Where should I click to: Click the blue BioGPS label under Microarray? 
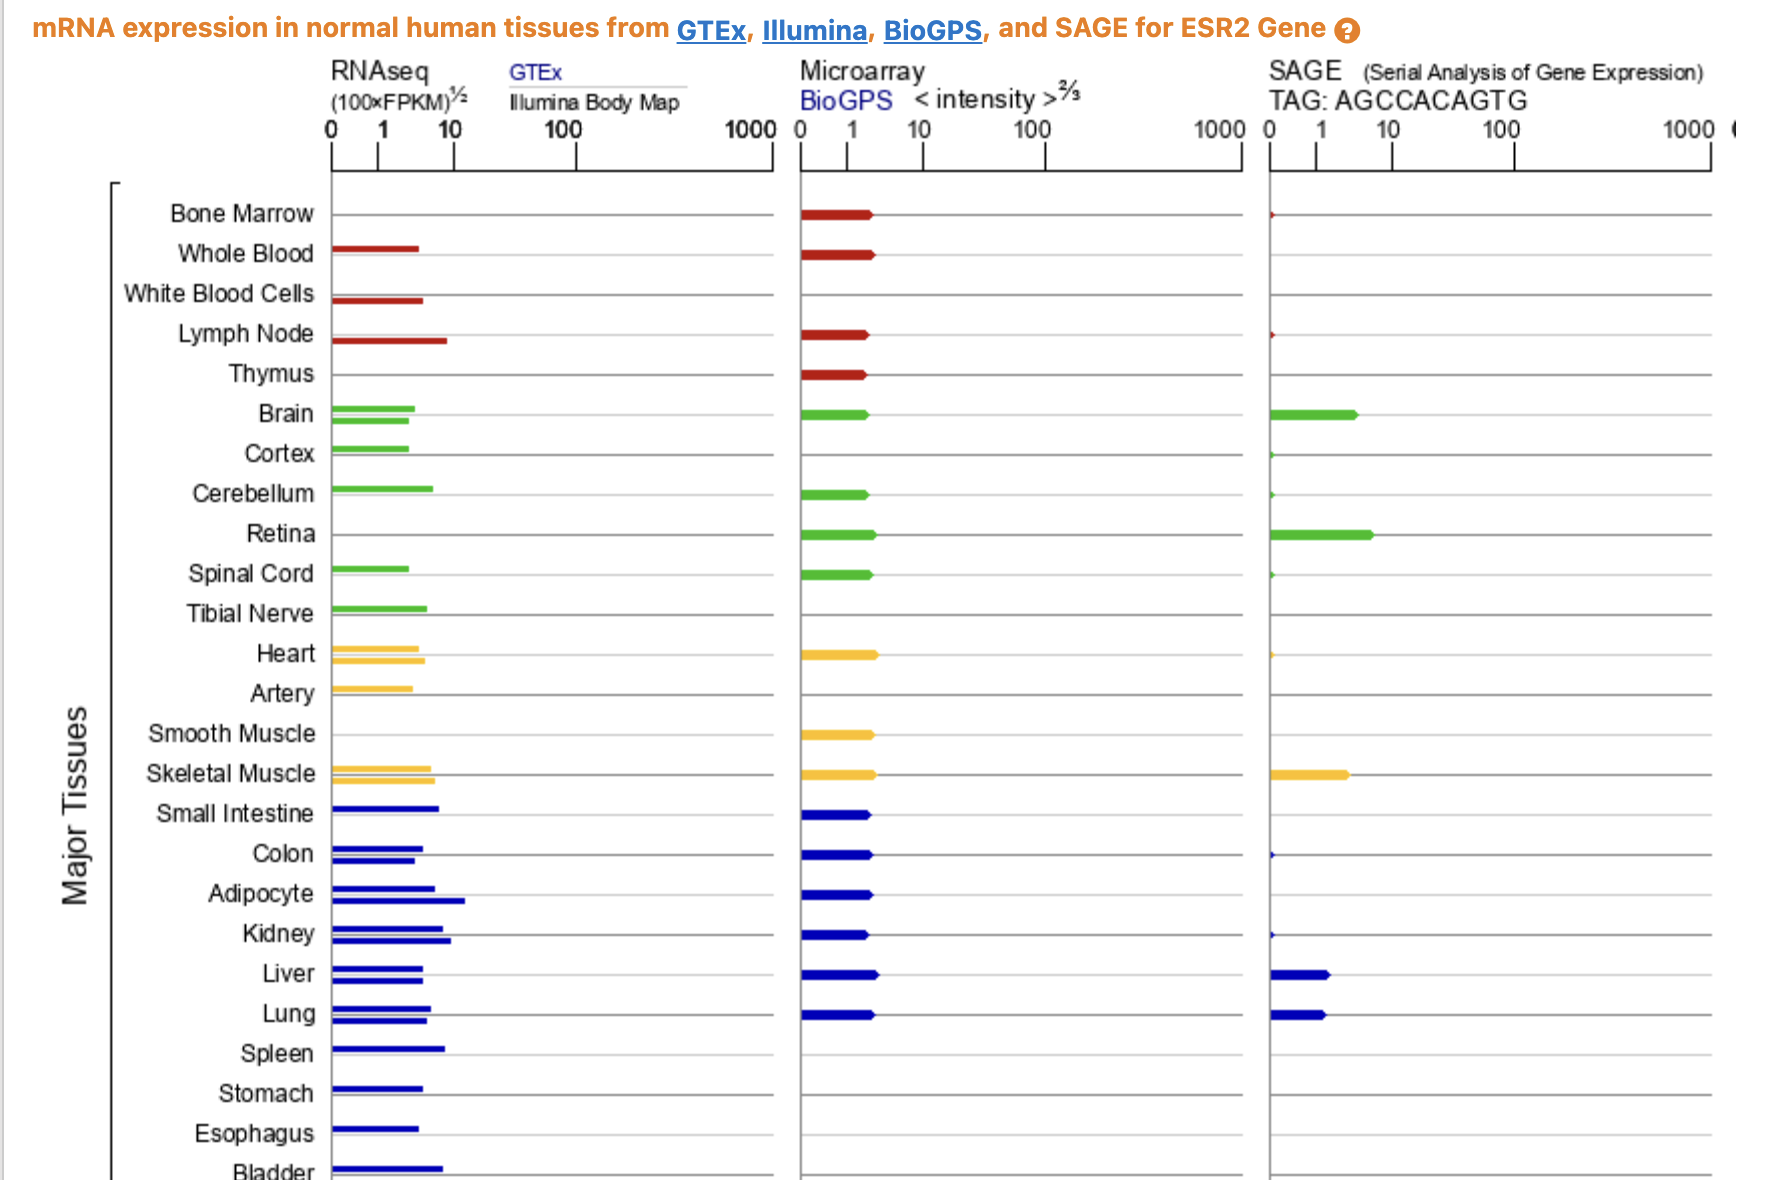[x=846, y=100]
